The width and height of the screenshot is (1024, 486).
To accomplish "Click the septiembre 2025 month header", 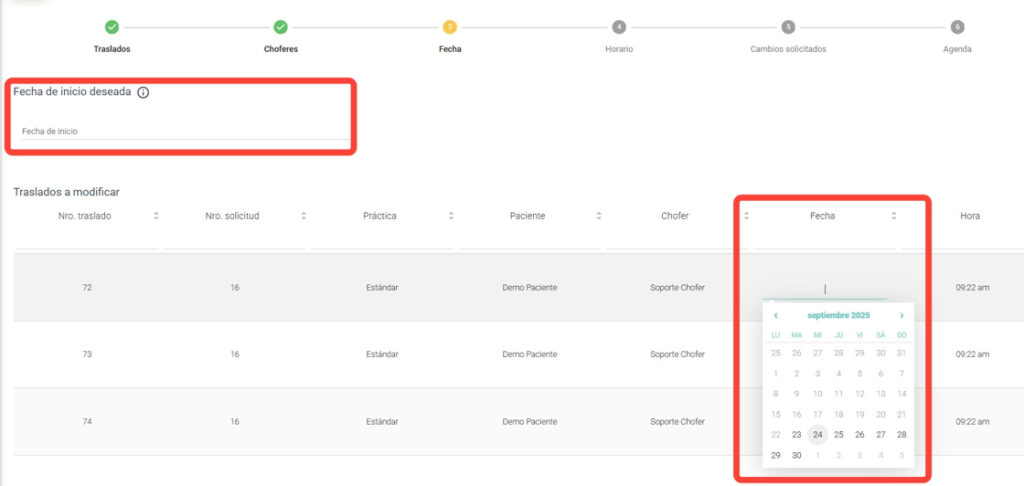I will [x=839, y=316].
